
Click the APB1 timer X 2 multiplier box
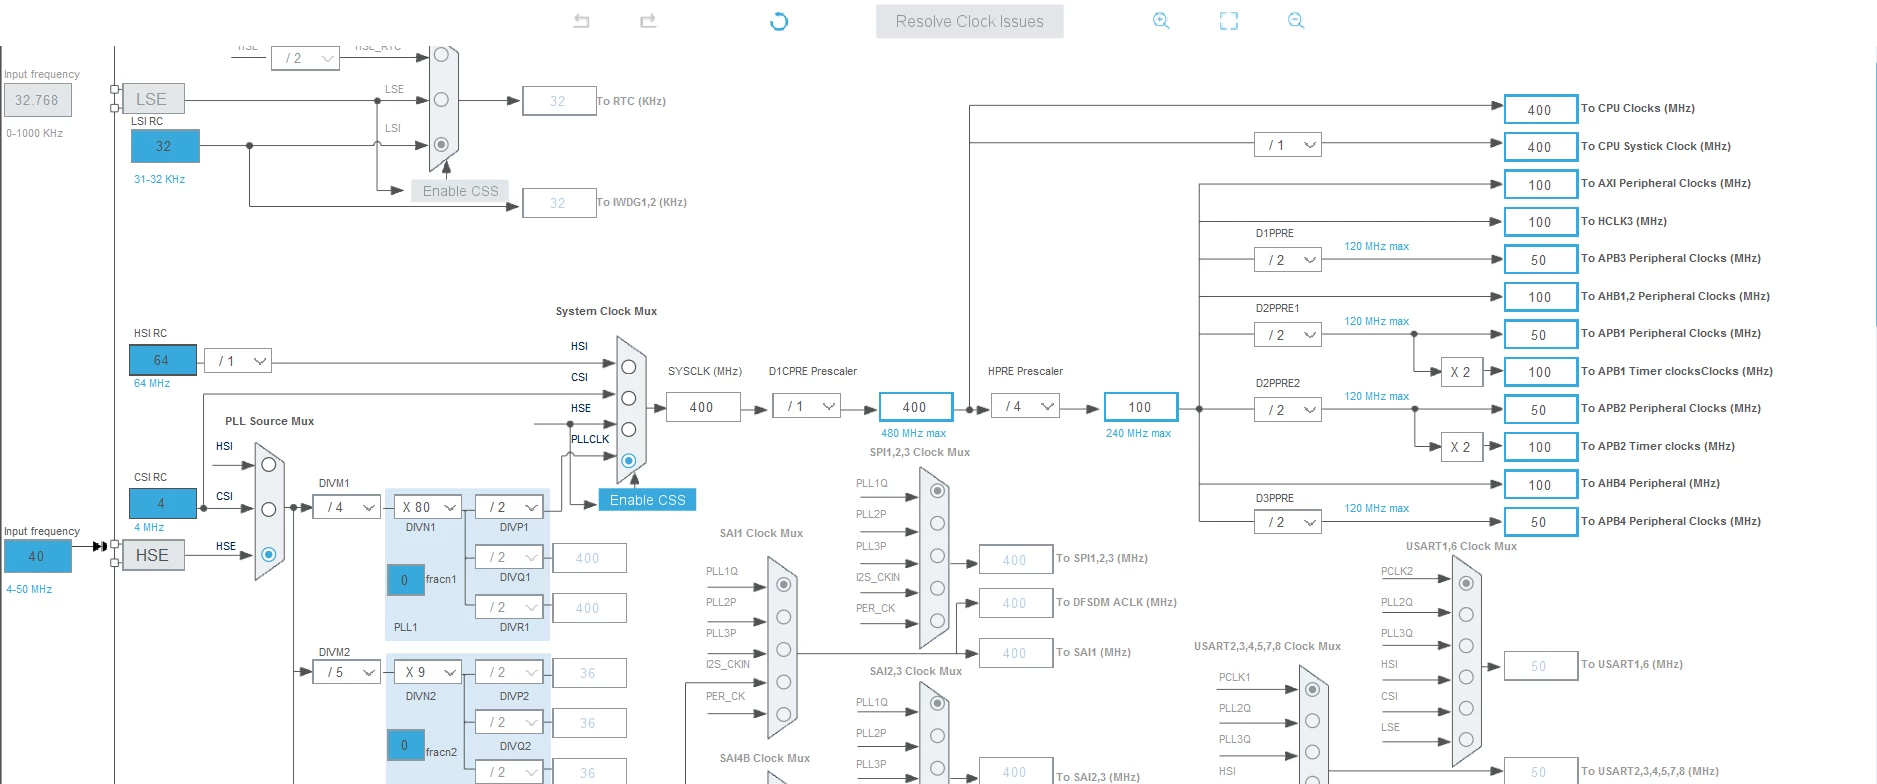point(1460,372)
